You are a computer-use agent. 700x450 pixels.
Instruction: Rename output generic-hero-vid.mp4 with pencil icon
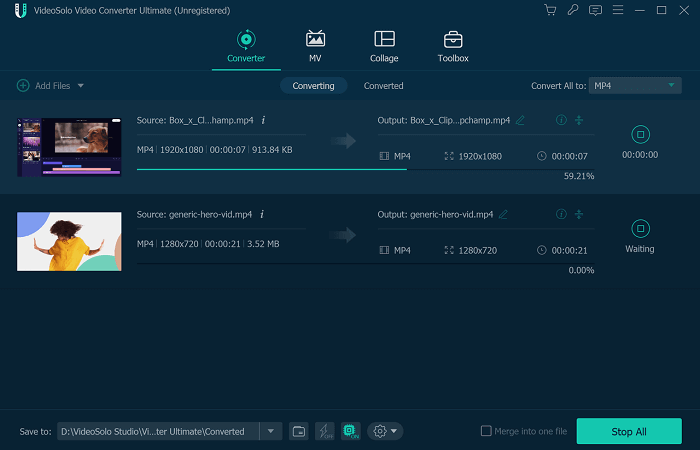503,214
